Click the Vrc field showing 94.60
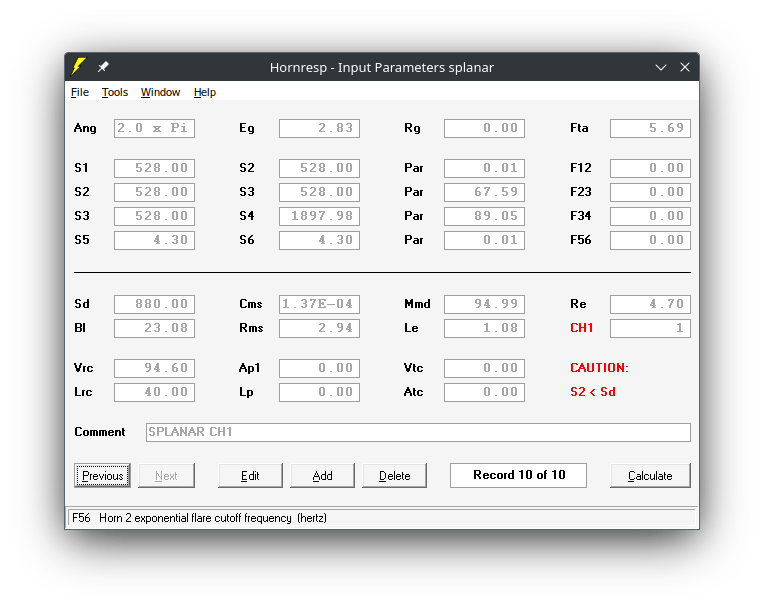 (154, 368)
